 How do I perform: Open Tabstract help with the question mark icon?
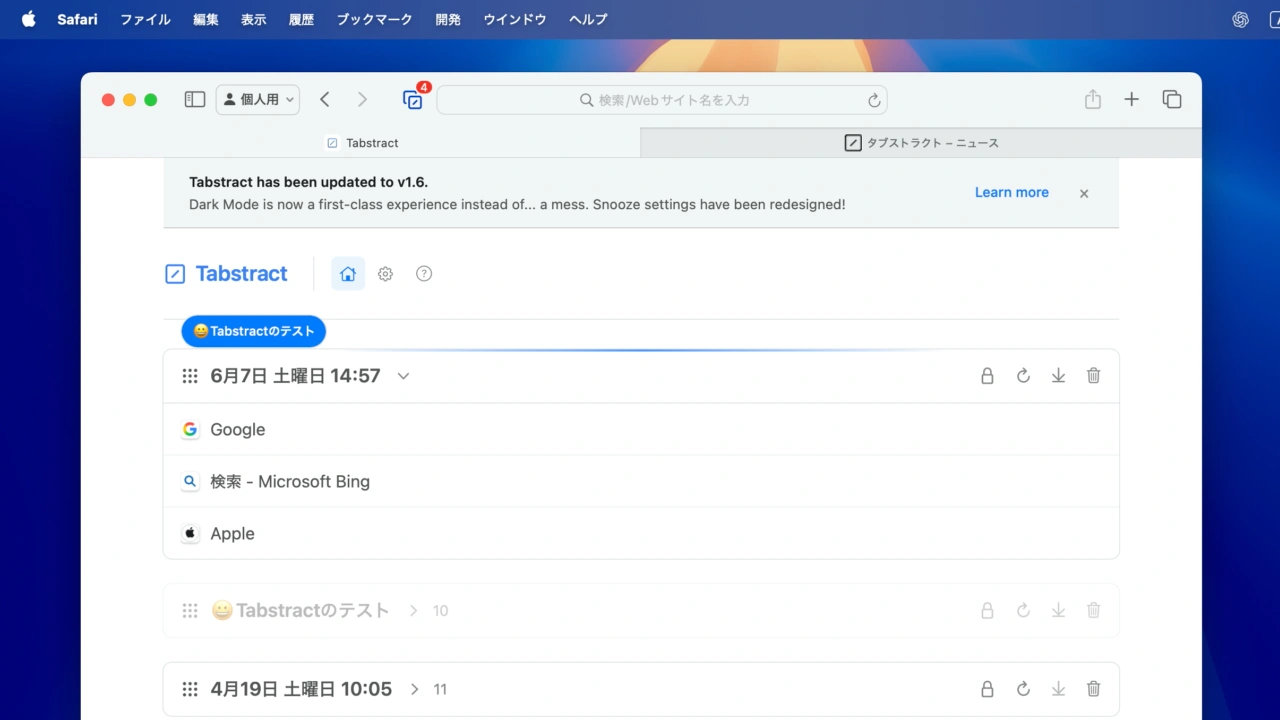coord(423,273)
